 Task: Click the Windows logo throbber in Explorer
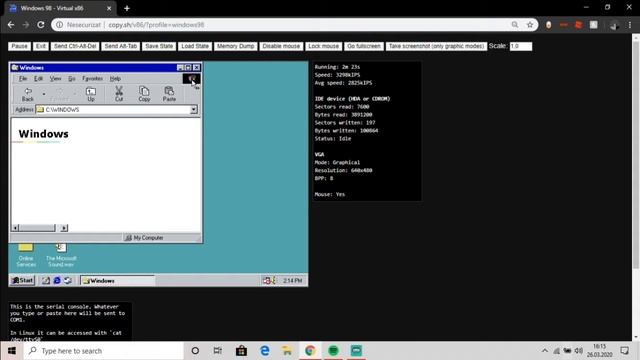(x=191, y=78)
